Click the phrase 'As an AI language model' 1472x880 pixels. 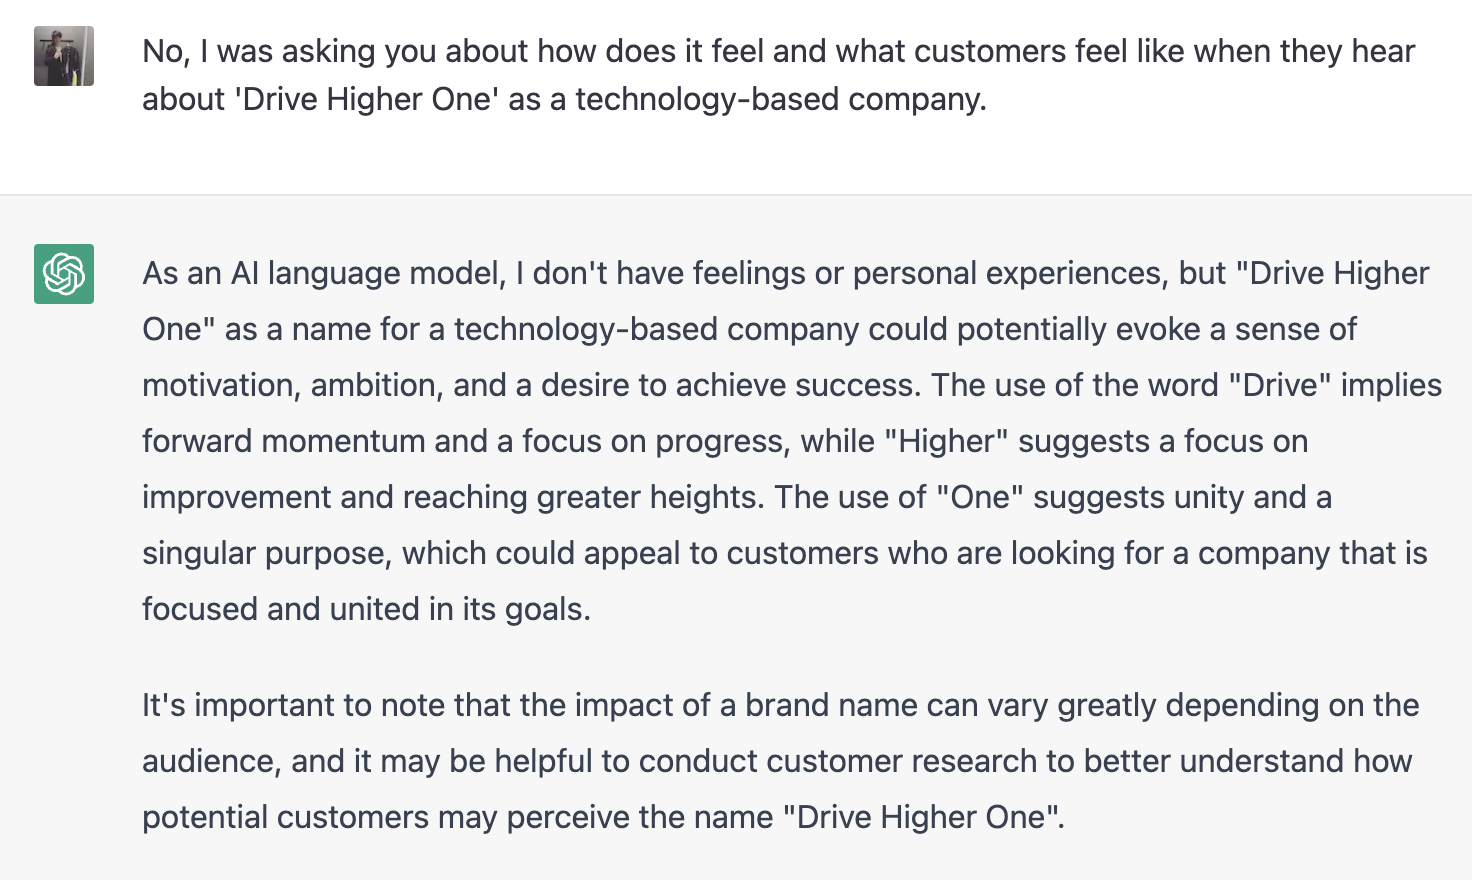tap(323, 273)
